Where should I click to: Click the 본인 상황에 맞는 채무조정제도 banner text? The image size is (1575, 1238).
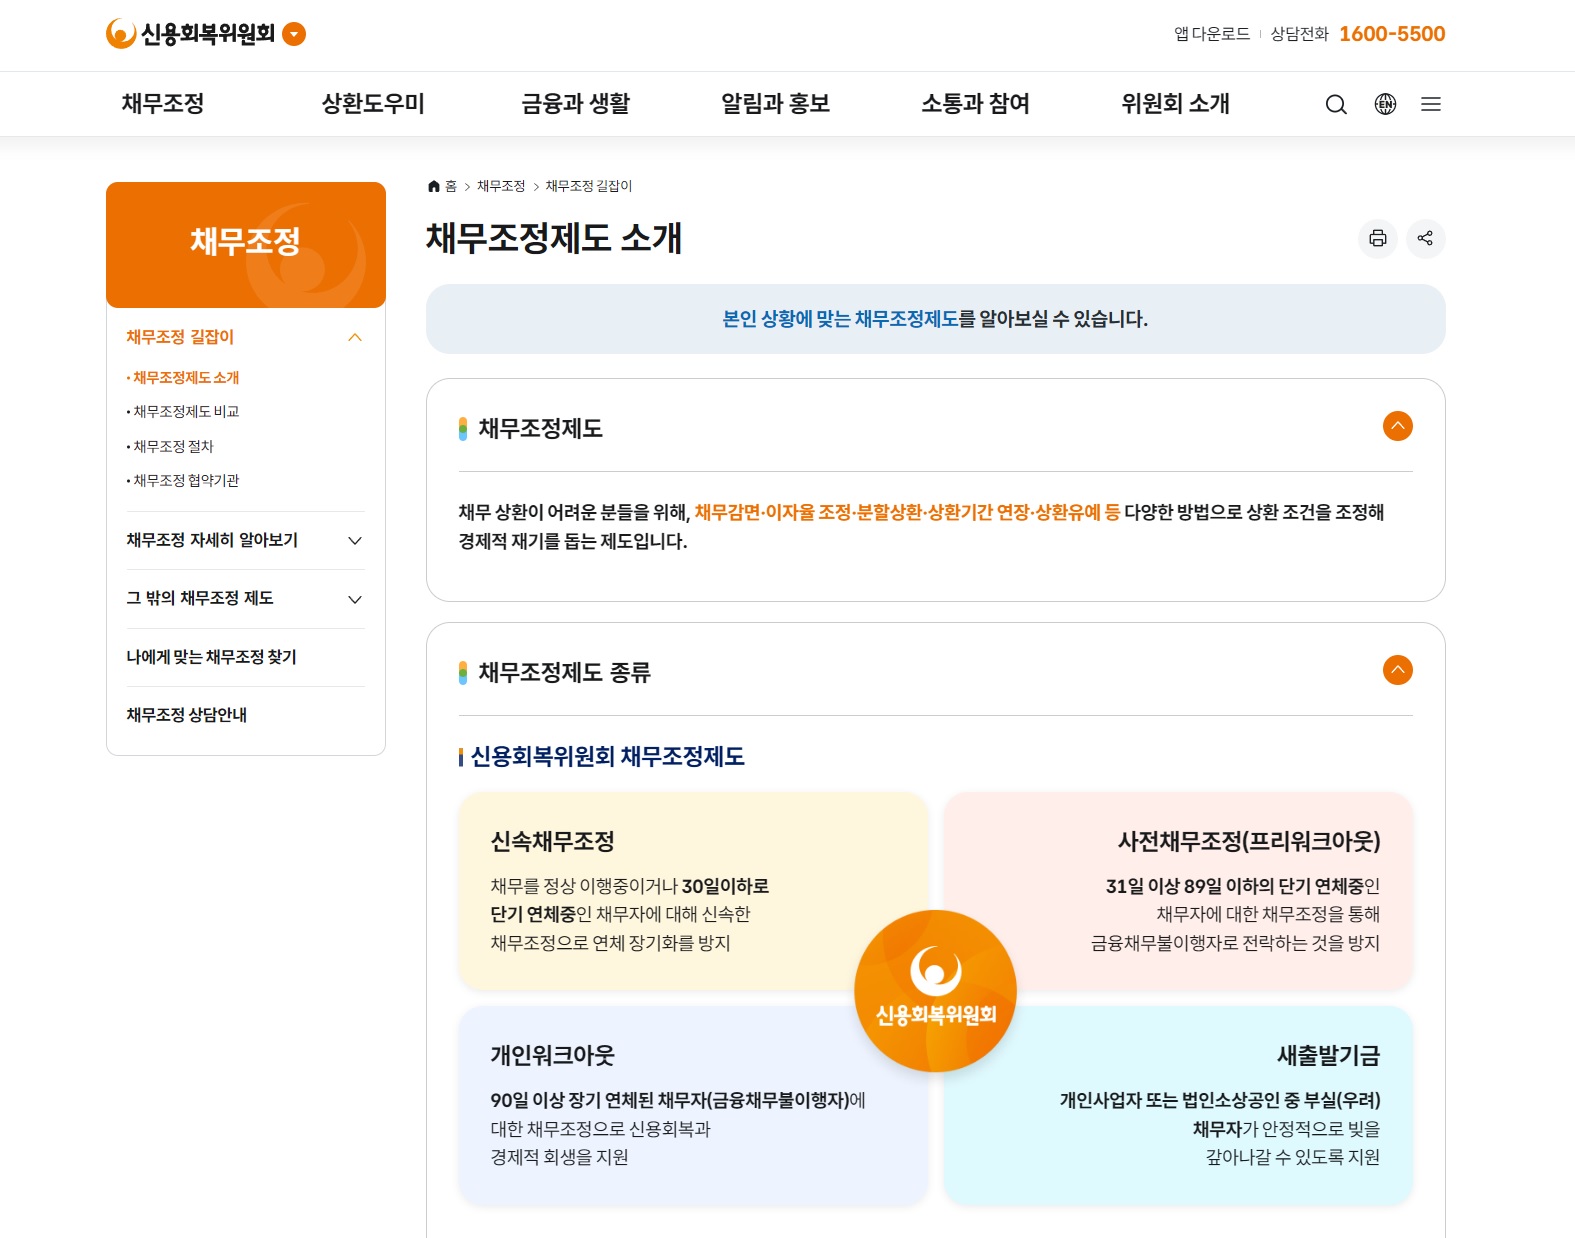(x=936, y=319)
